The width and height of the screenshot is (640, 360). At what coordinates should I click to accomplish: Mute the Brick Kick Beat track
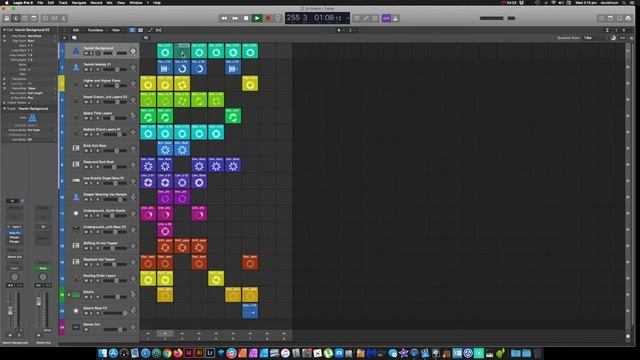[x=86, y=151]
